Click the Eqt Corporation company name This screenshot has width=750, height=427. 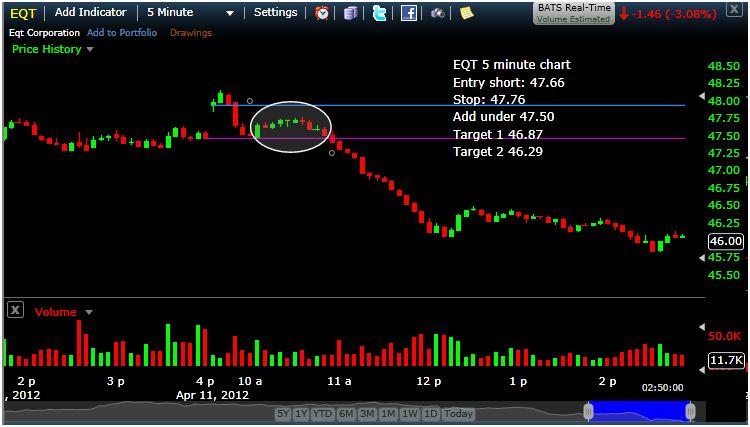point(44,33)
